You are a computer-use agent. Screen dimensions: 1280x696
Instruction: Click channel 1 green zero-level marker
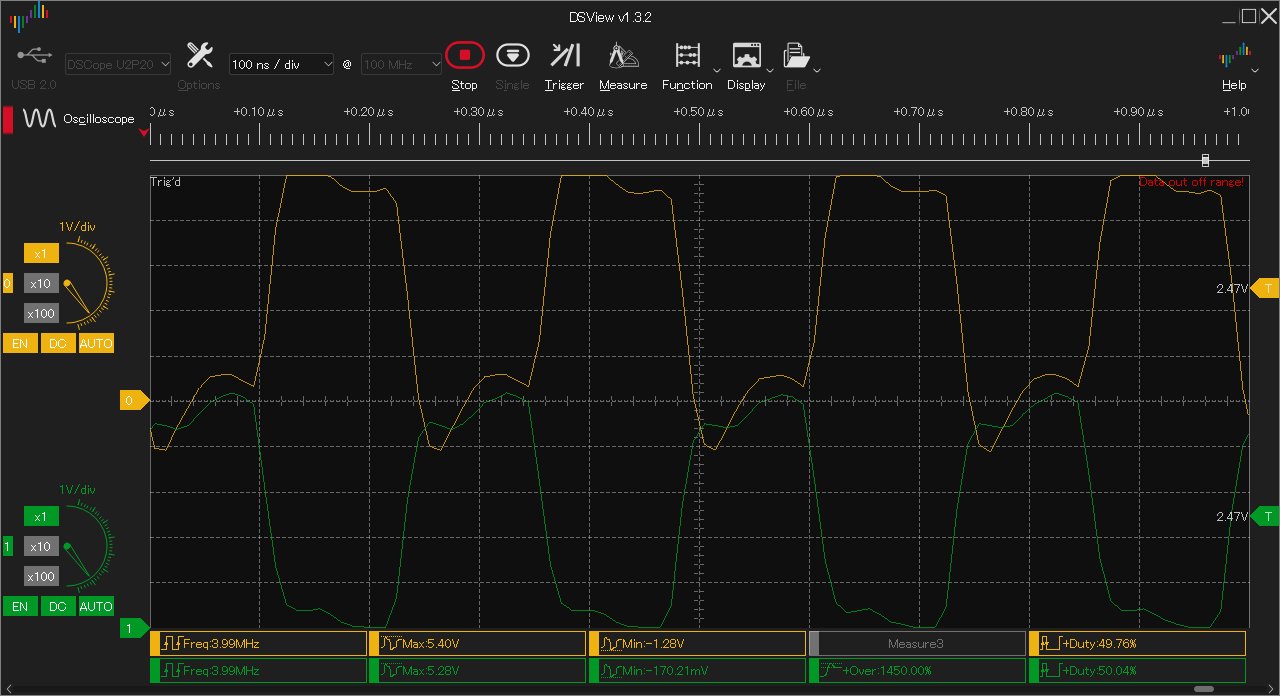tap(134, 628)
